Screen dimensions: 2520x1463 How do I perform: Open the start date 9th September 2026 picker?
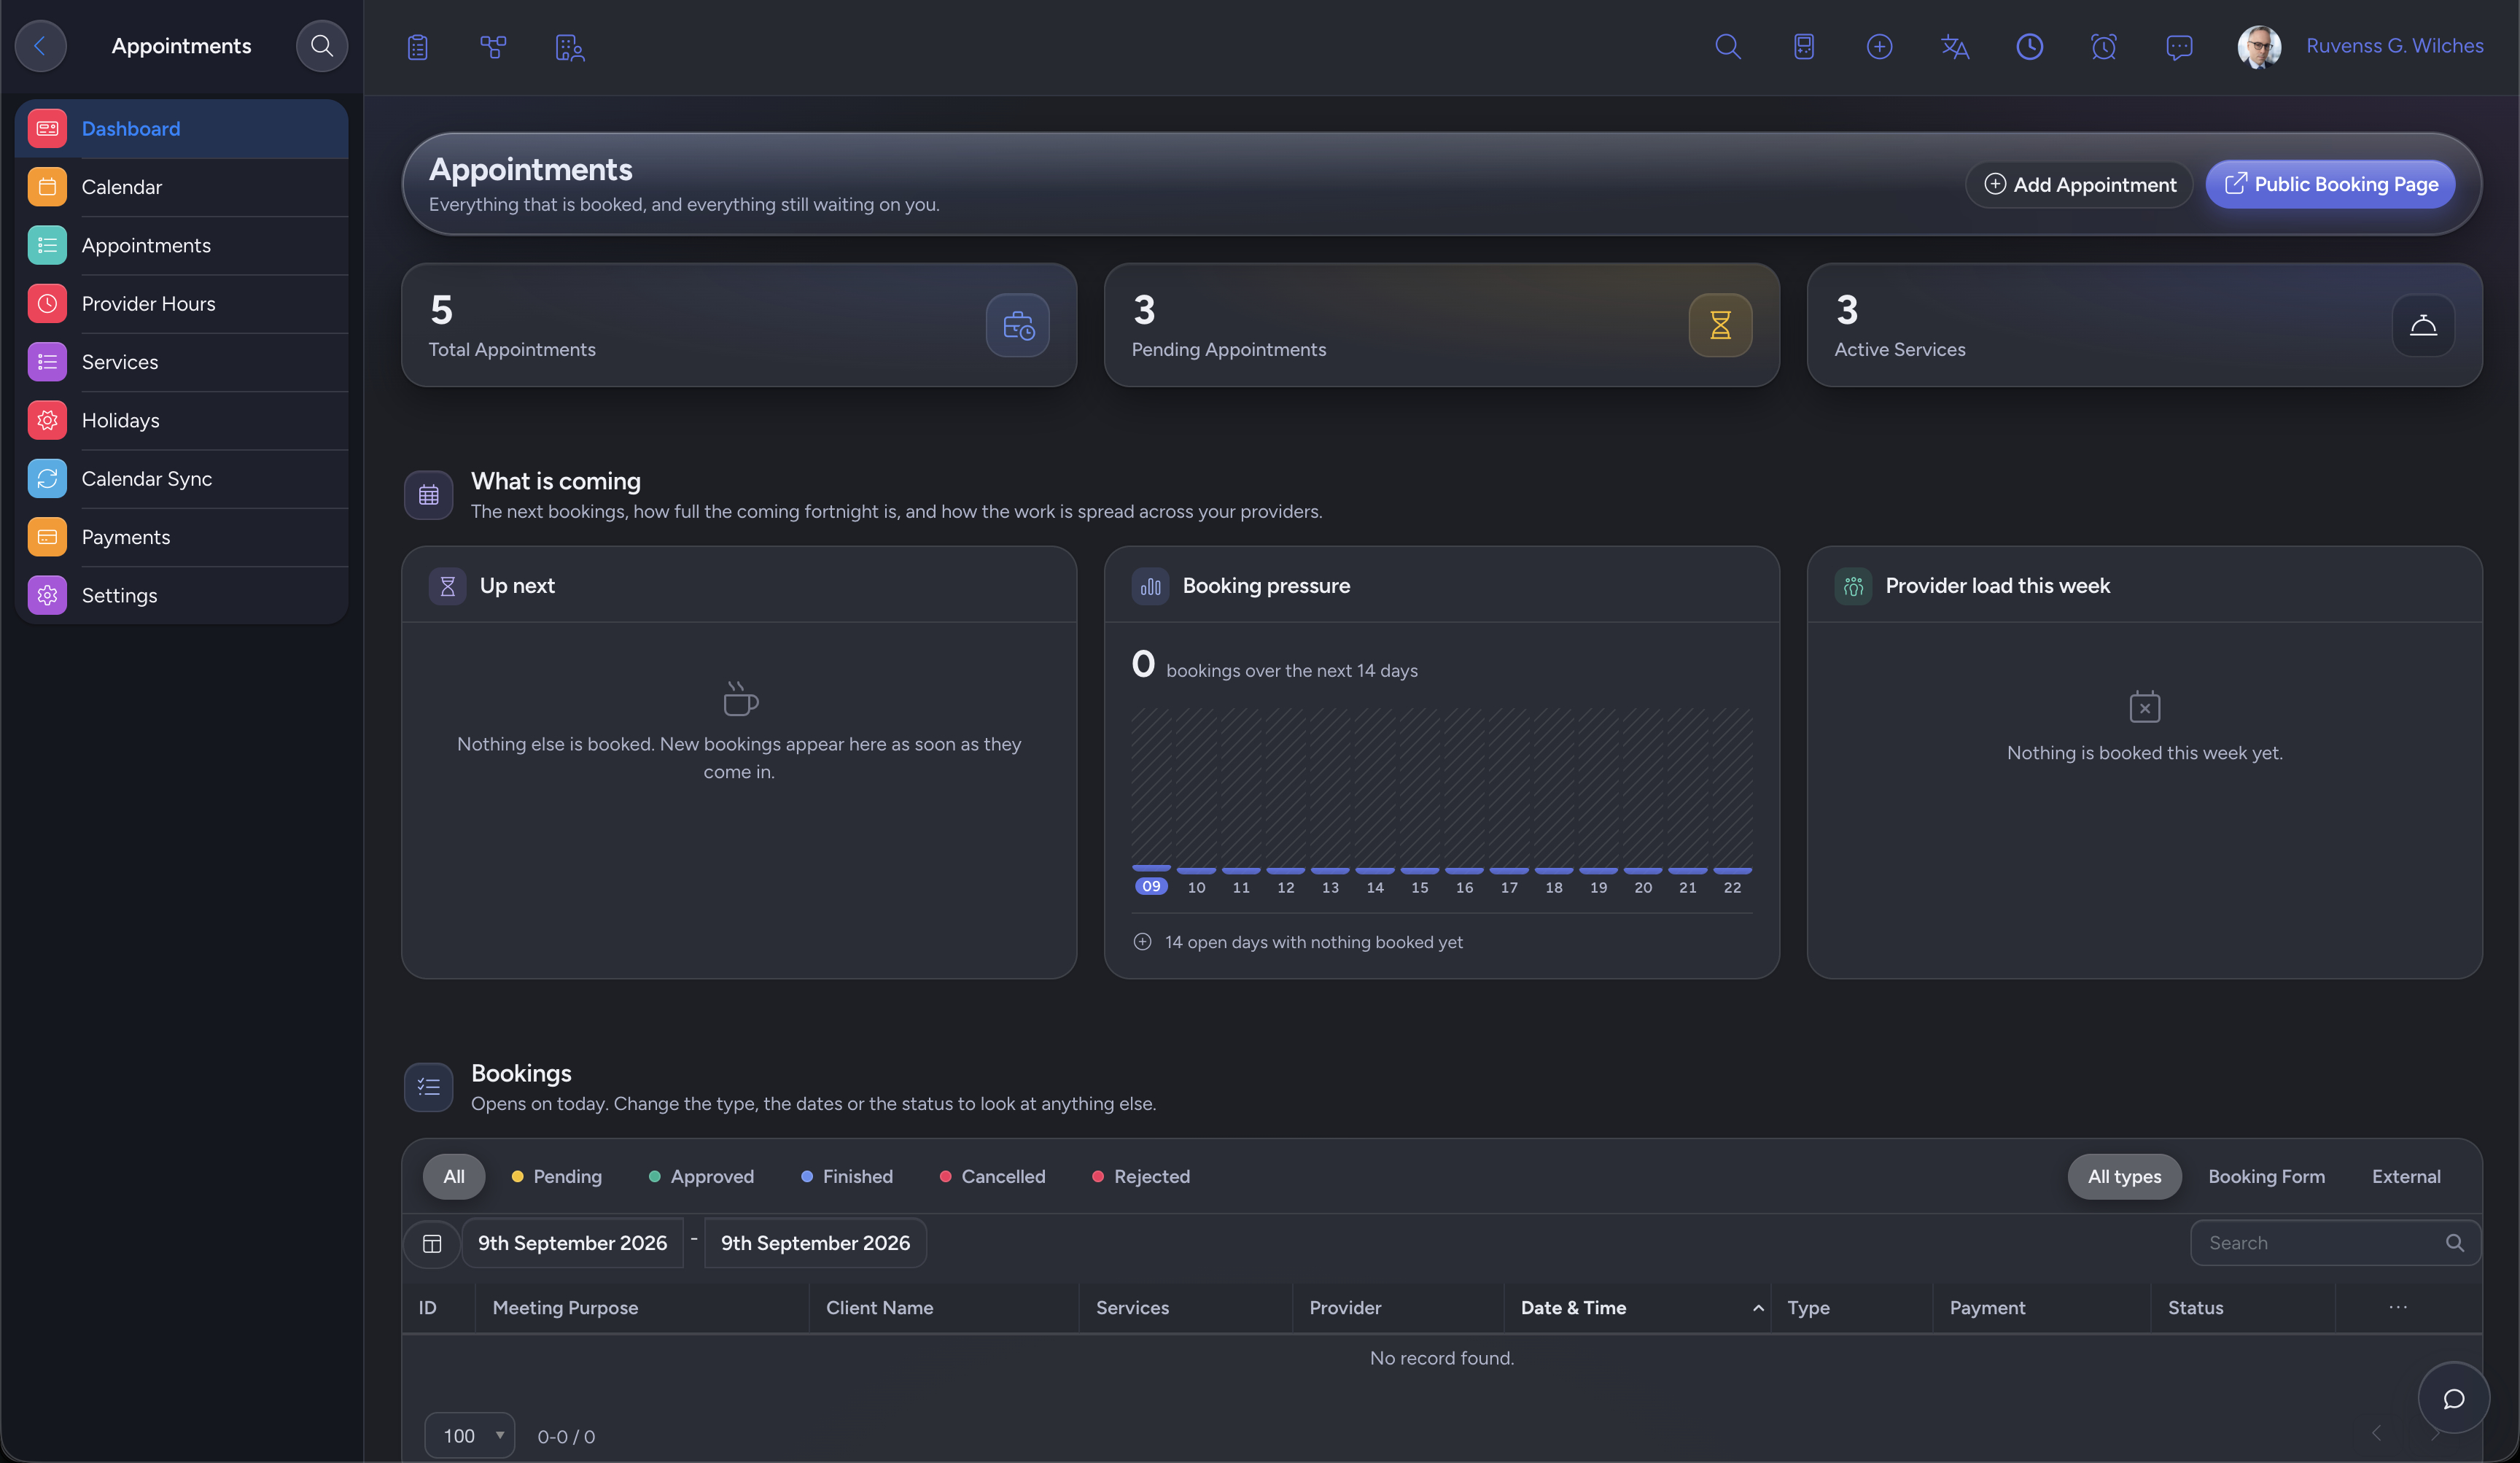tap(572, 1243)
